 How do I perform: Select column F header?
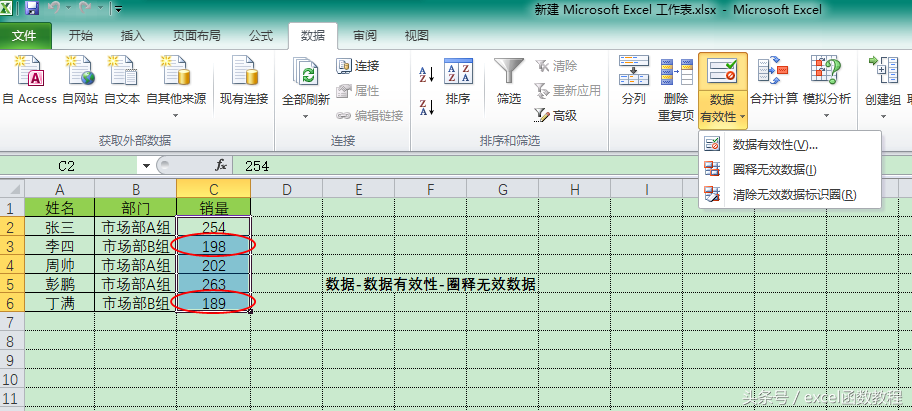pos(430,188)
